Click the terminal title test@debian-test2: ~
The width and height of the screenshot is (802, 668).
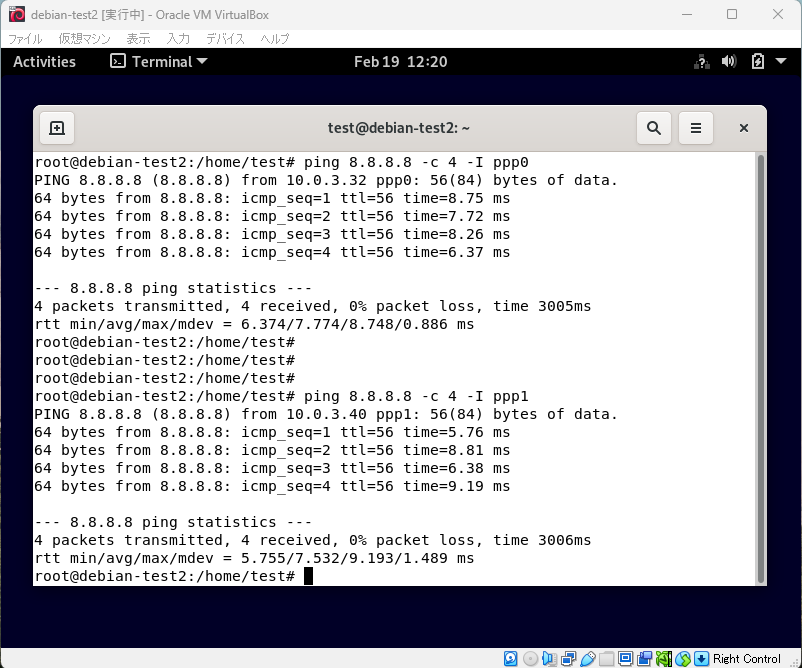(399, 128)
